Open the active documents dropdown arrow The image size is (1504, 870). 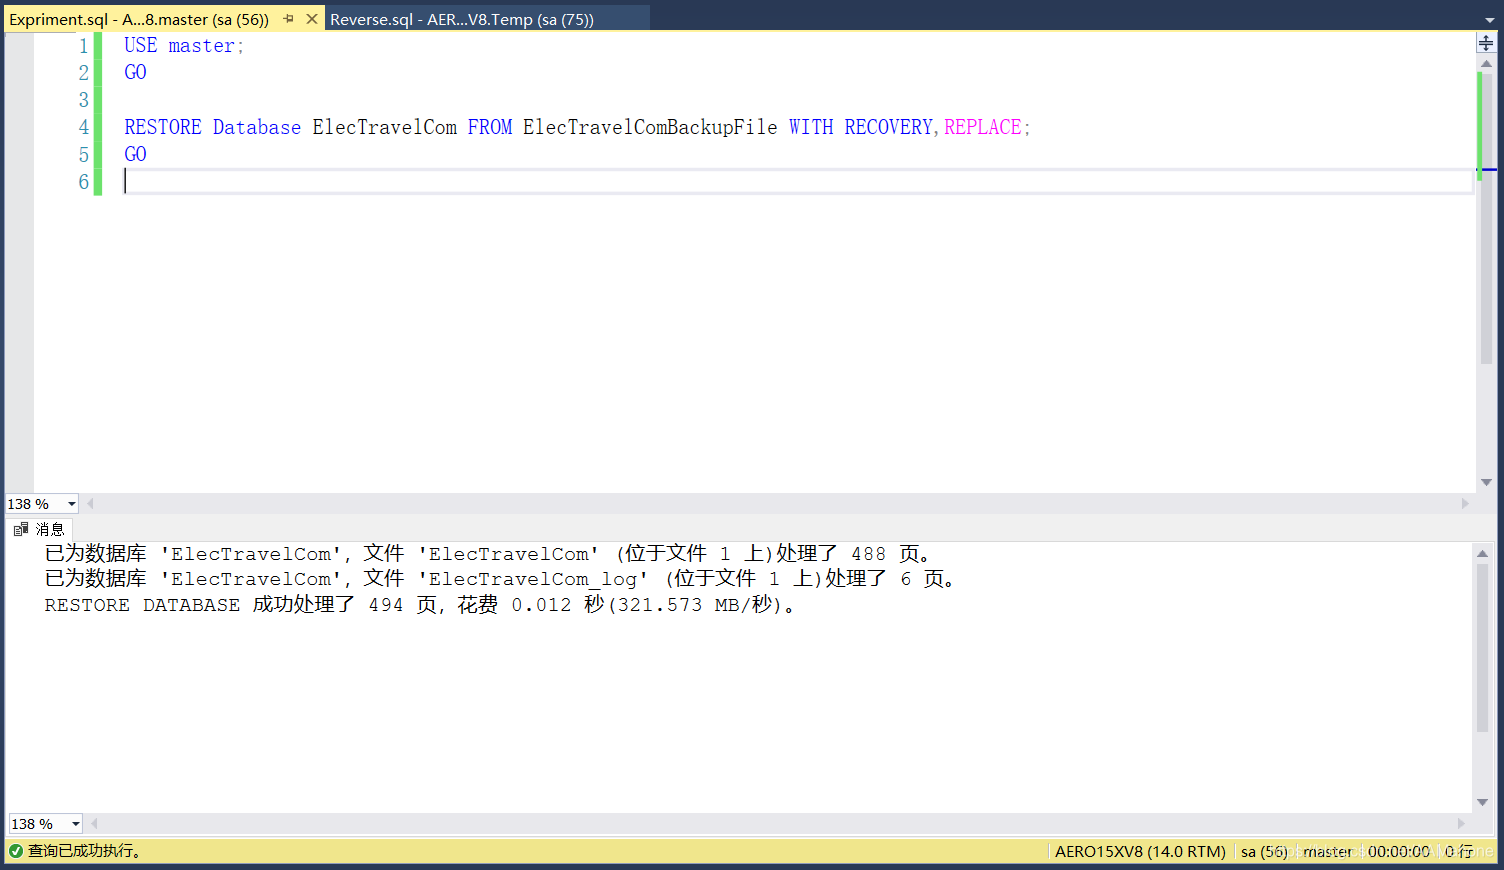coord(1489,19)
